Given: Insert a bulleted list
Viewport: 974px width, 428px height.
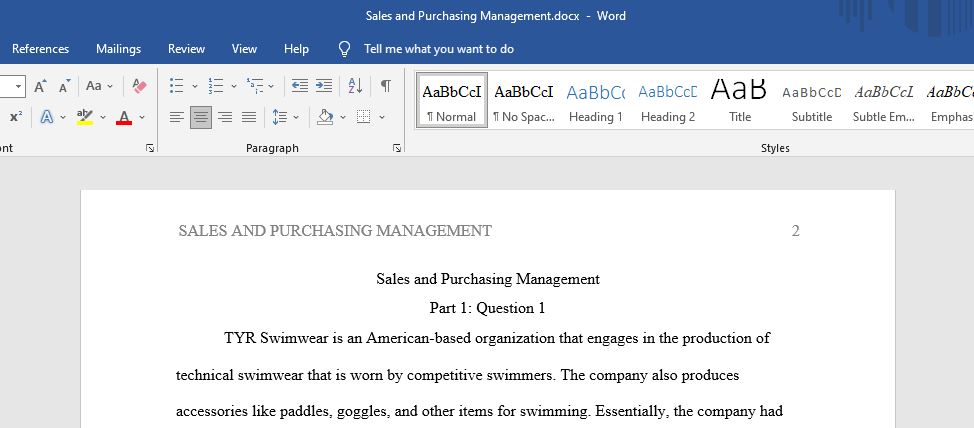Looking at the screenshot, I should pos(176,86).
